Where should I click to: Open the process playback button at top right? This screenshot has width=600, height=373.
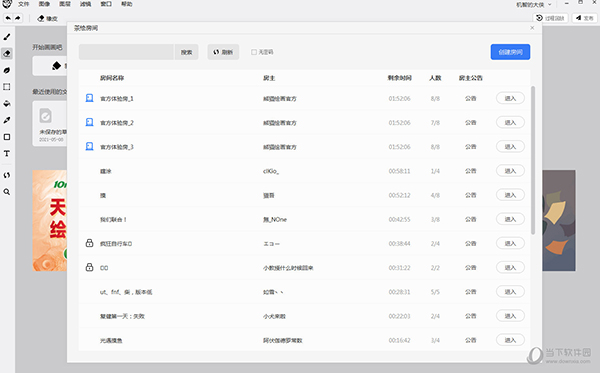pyautogui.click(x=550, y=18)
